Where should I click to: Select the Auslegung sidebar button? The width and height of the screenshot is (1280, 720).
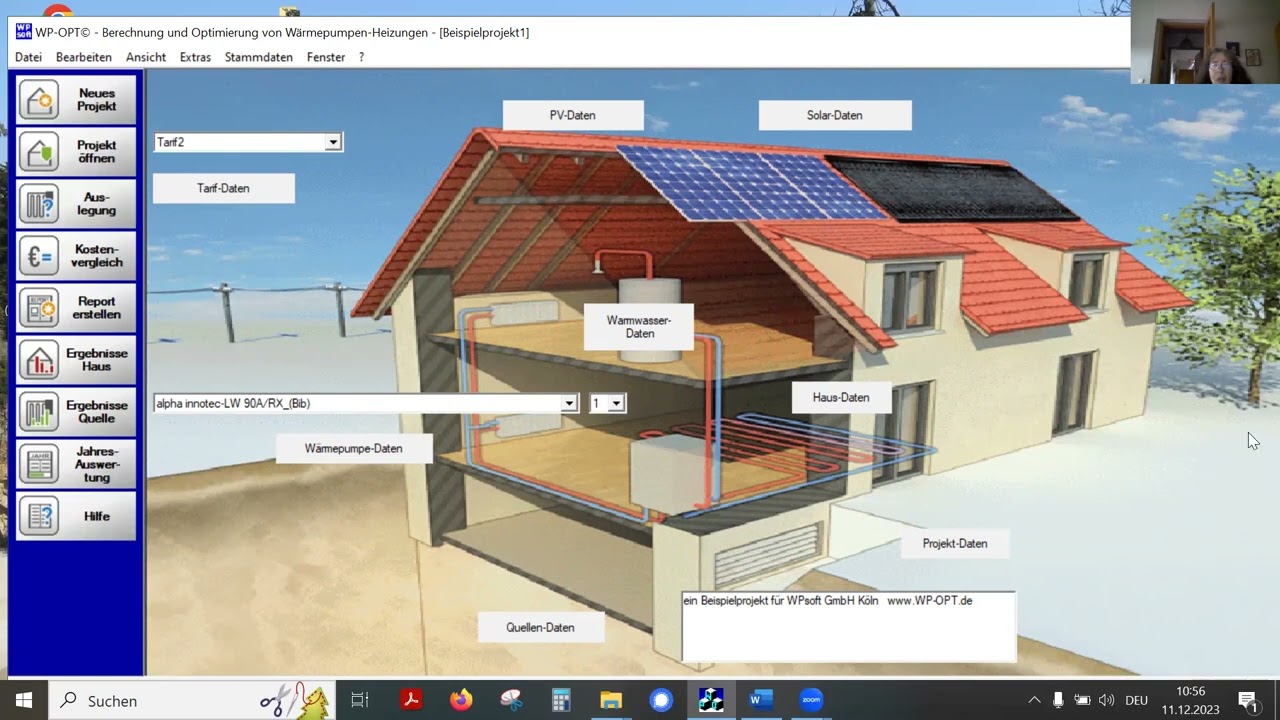pyautogui.click(x=76, y=204)
